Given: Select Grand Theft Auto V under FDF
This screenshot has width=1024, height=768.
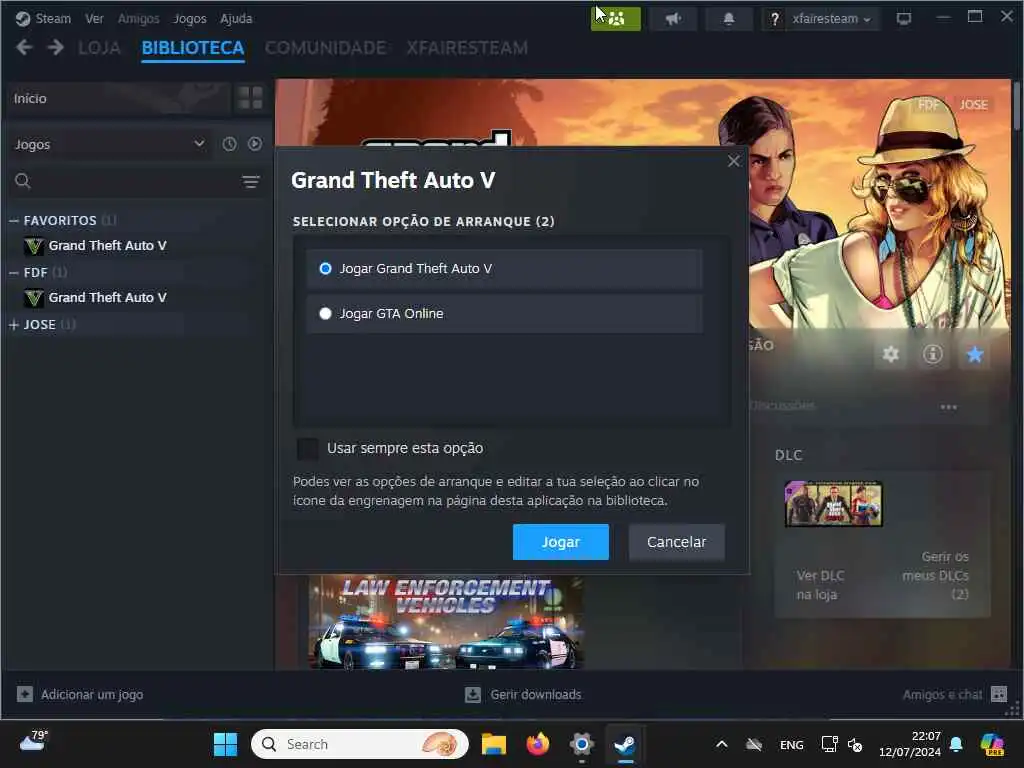Looking at the screenshot, I should pyautogui.click(x=108, y=298).
